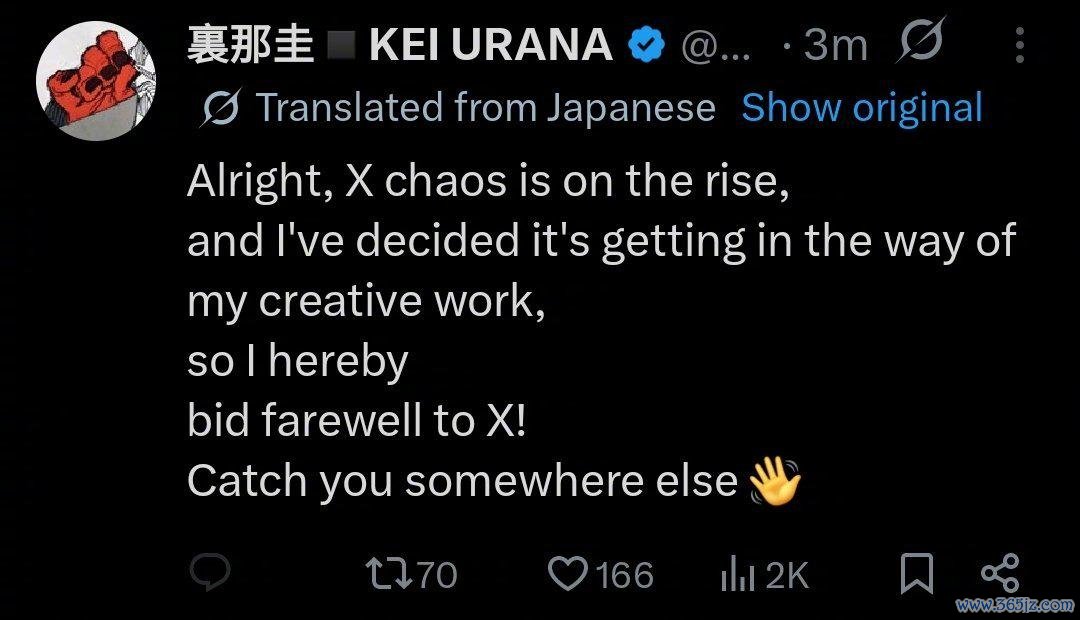Click the 2K view count

coord(787,575)
